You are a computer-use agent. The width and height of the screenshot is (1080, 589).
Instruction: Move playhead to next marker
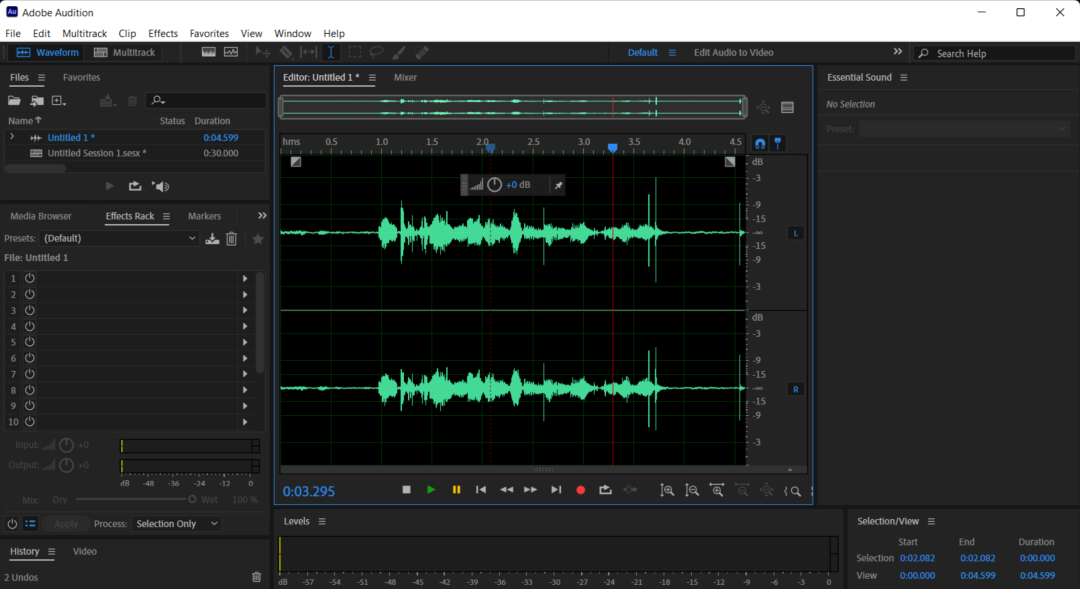click(556, 490)
